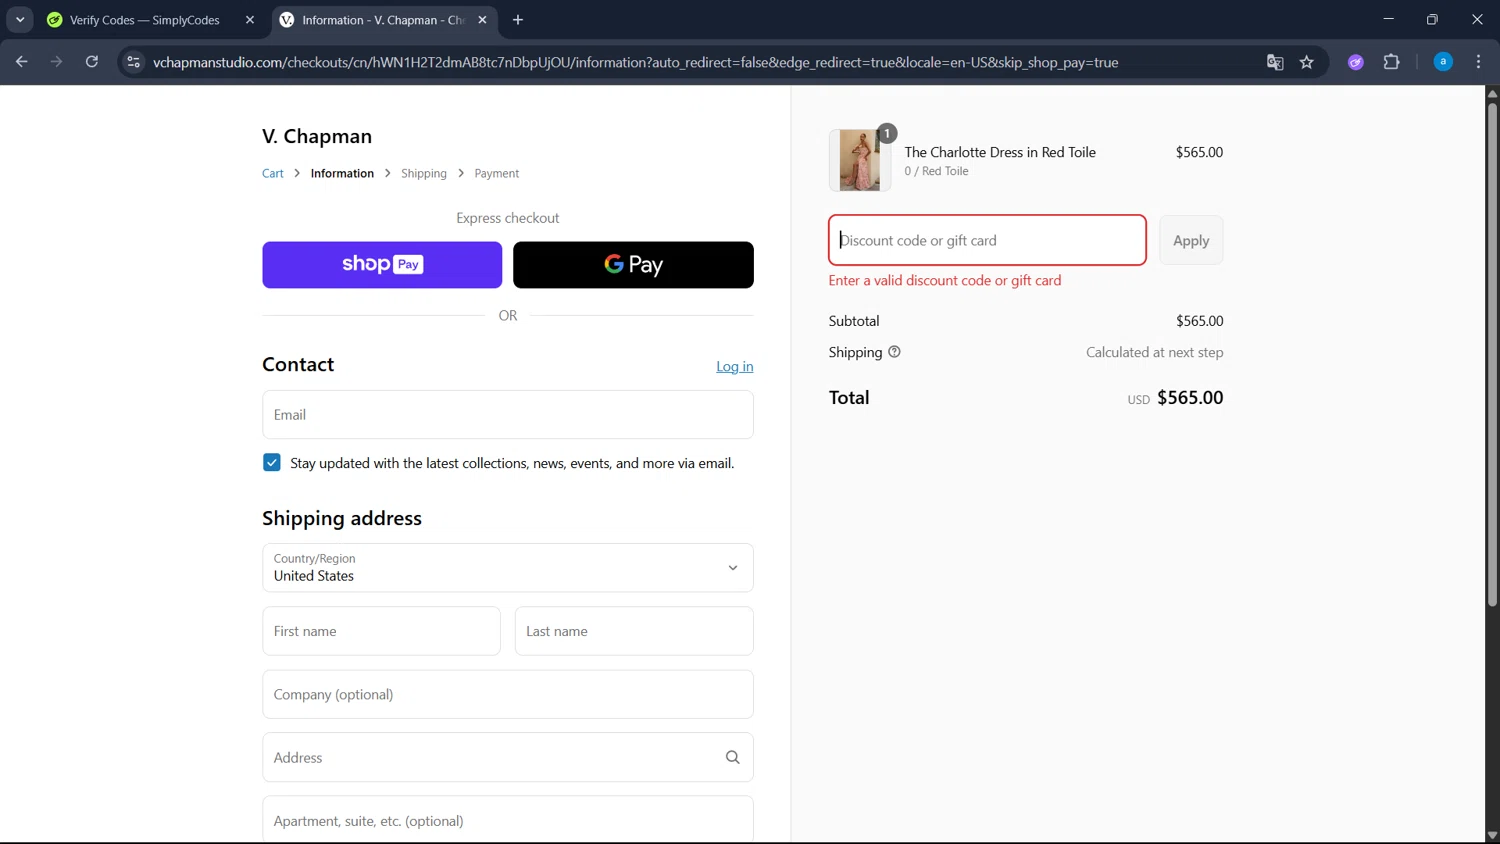The image size is (1500, 844).
Task: Open the purple extension icon
Action: pyautogui.click(x=1356, y=62)
